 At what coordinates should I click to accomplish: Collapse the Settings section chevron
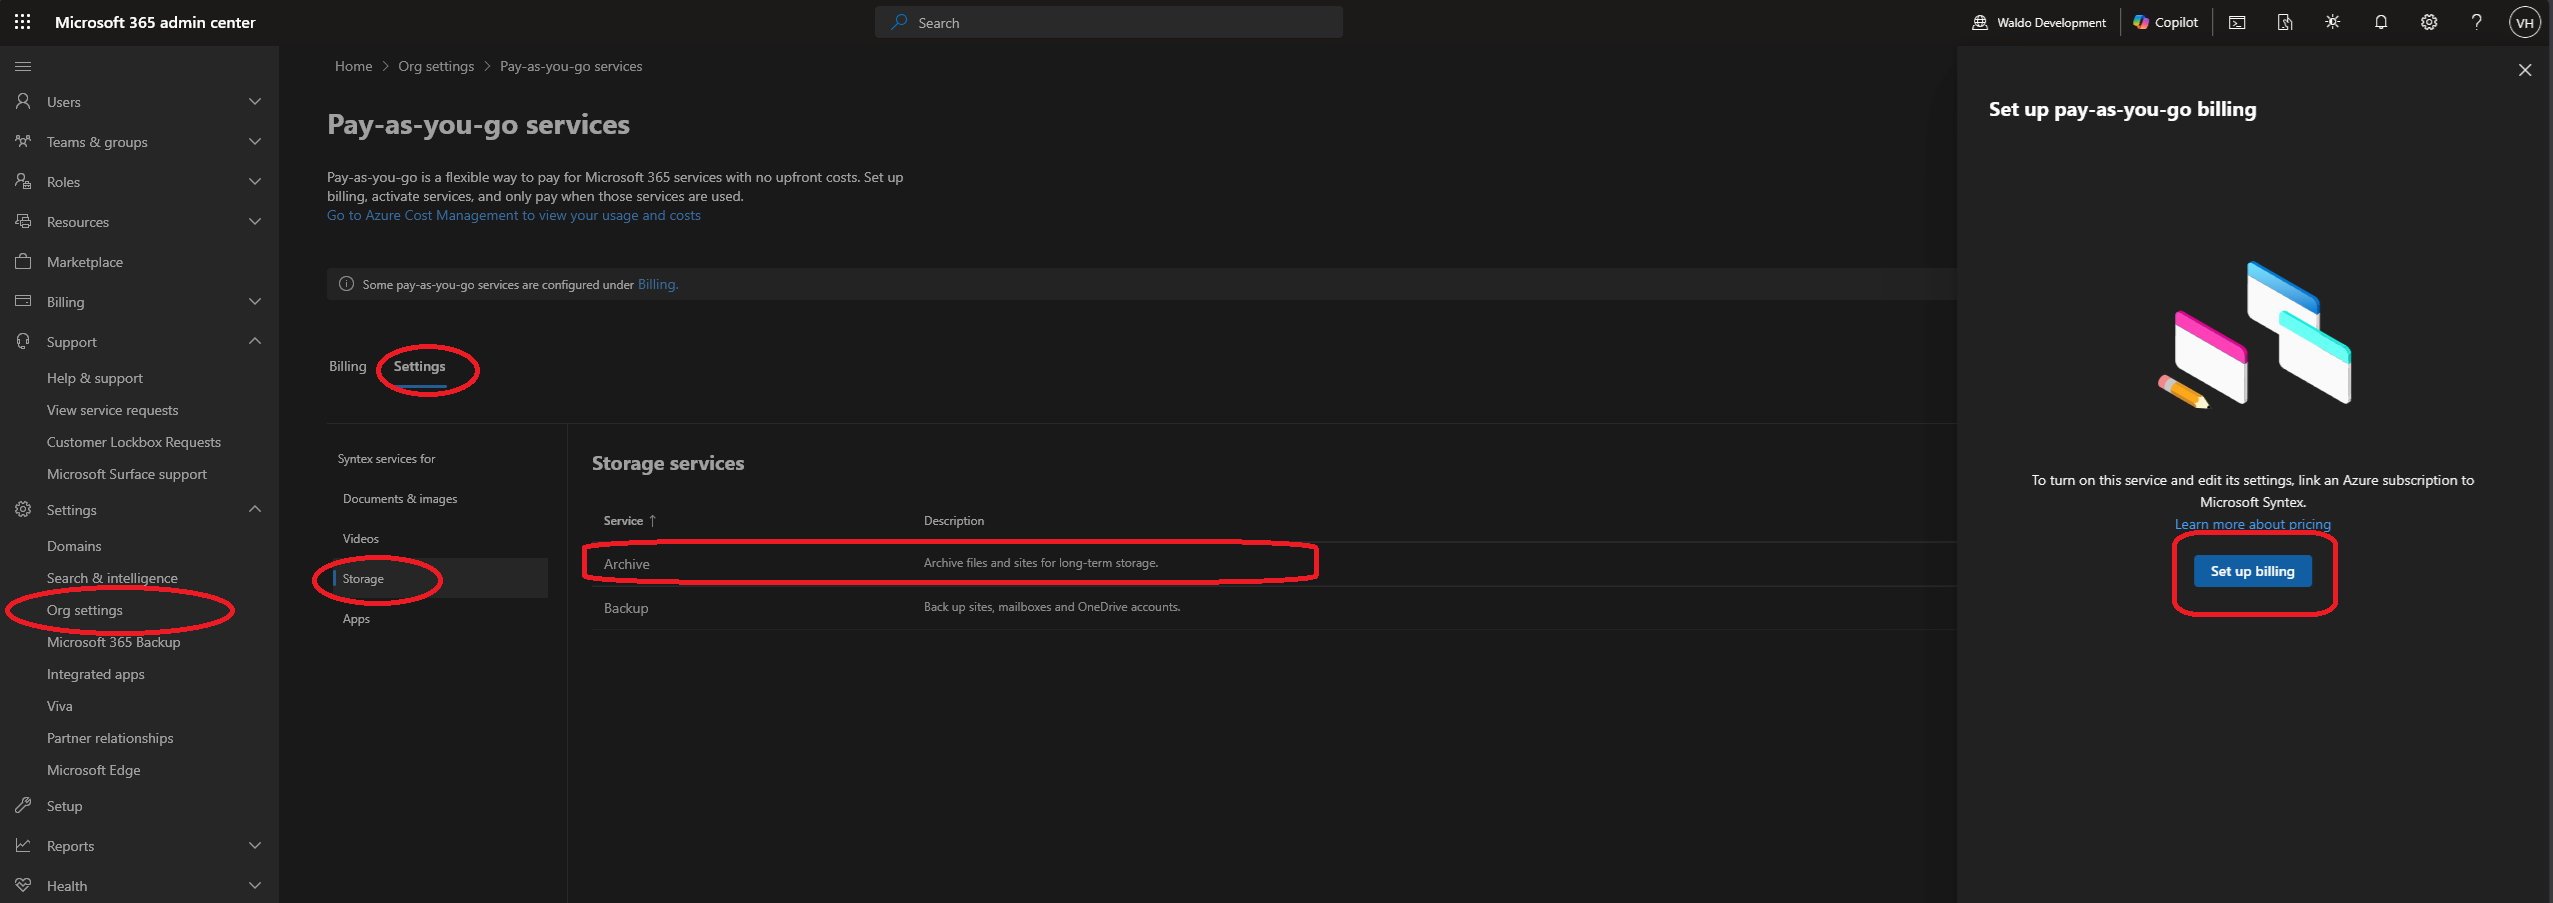tap(255, 509)
